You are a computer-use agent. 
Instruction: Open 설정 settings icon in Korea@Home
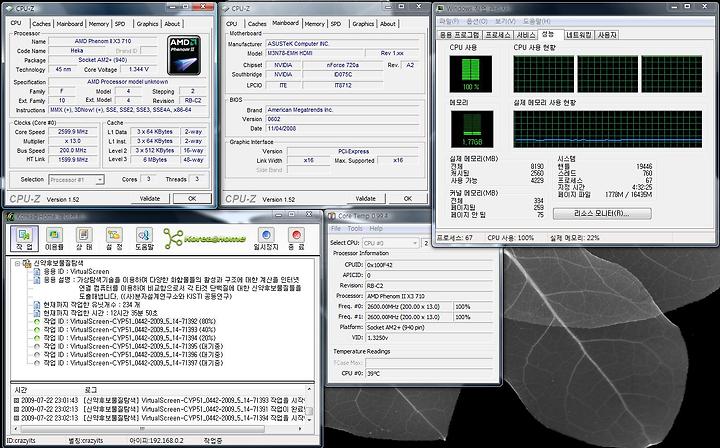tap(114, 238)
